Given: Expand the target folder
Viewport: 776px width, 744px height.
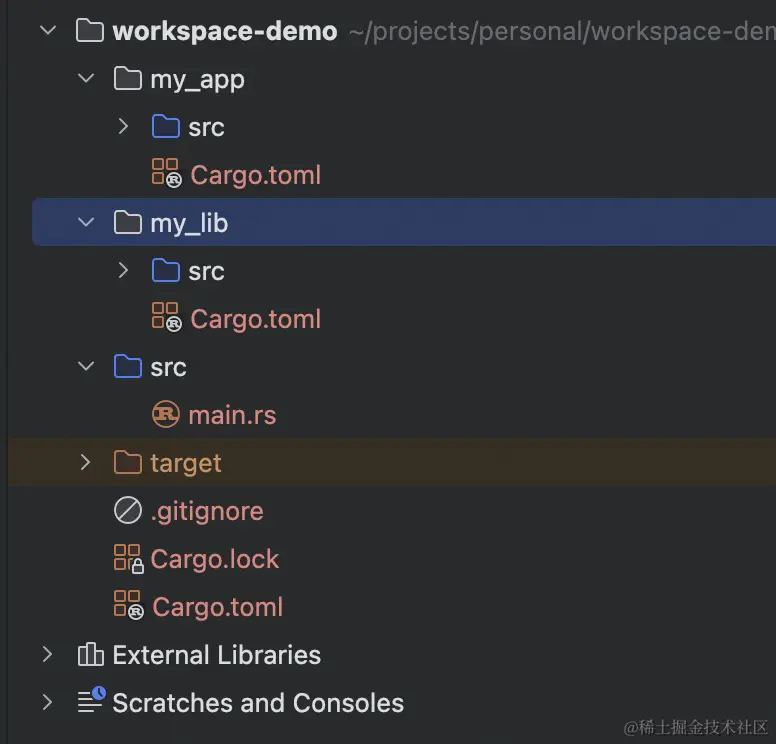Looking at the screenshot, I should pyautogui.click(x=86, y=462).
